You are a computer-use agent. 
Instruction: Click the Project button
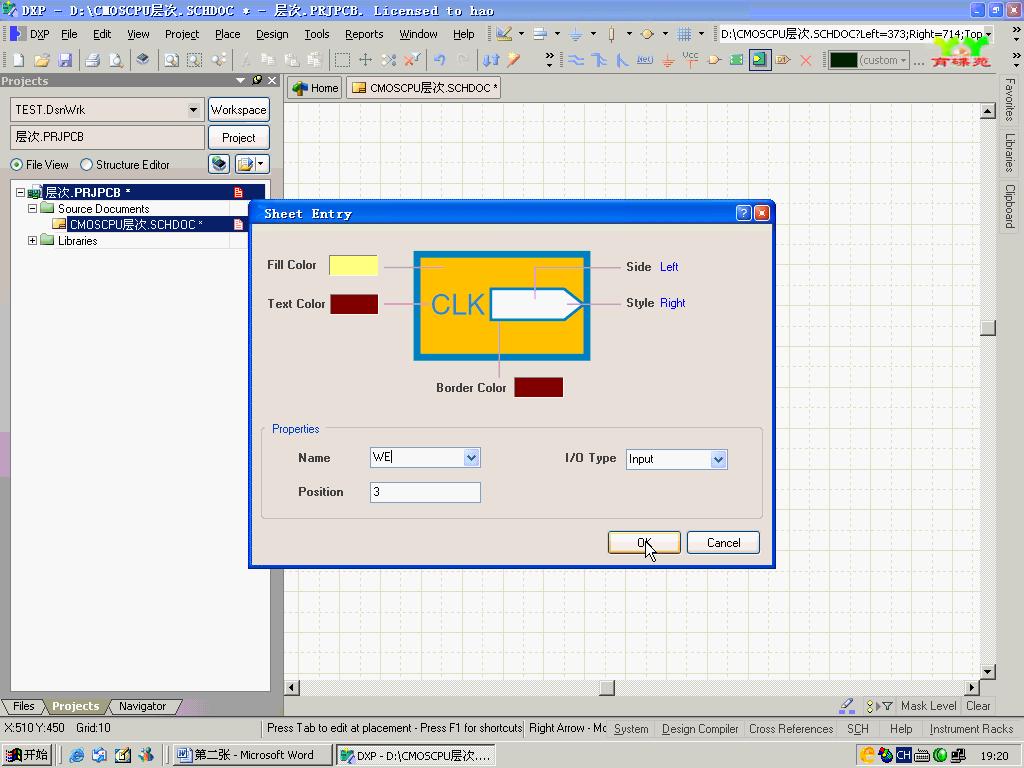(238, 138)
